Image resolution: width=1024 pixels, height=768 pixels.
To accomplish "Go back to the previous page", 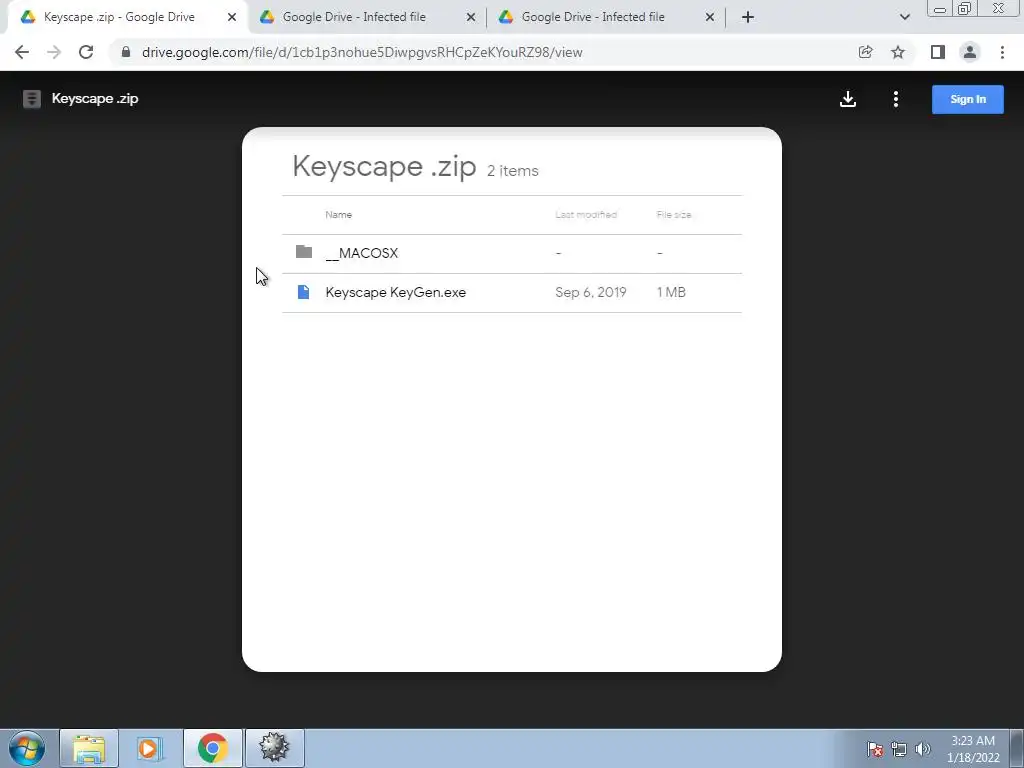I will click(22, 52).
